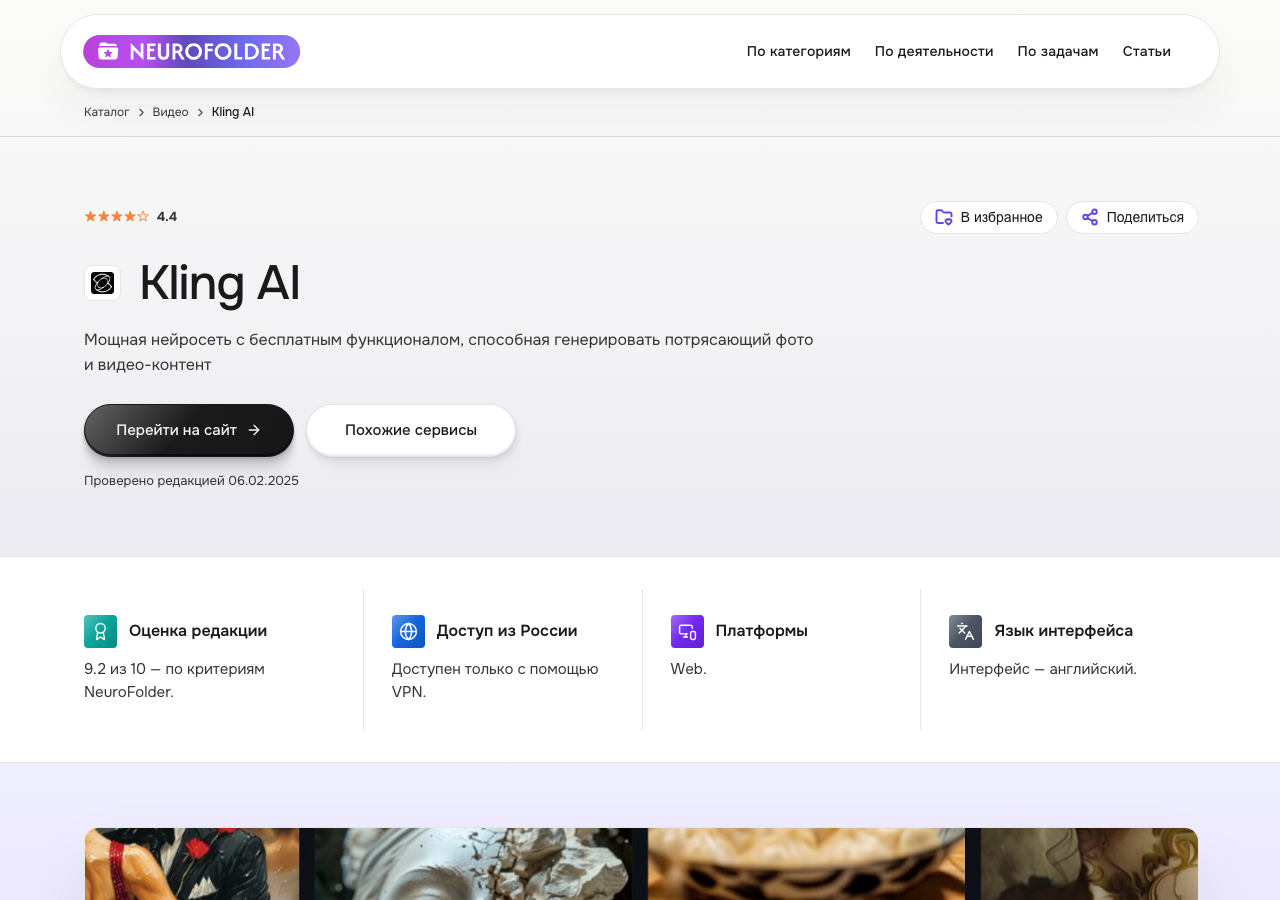Open Похожие сервисы
This screenshot has width=1280, height=900.
411,430
